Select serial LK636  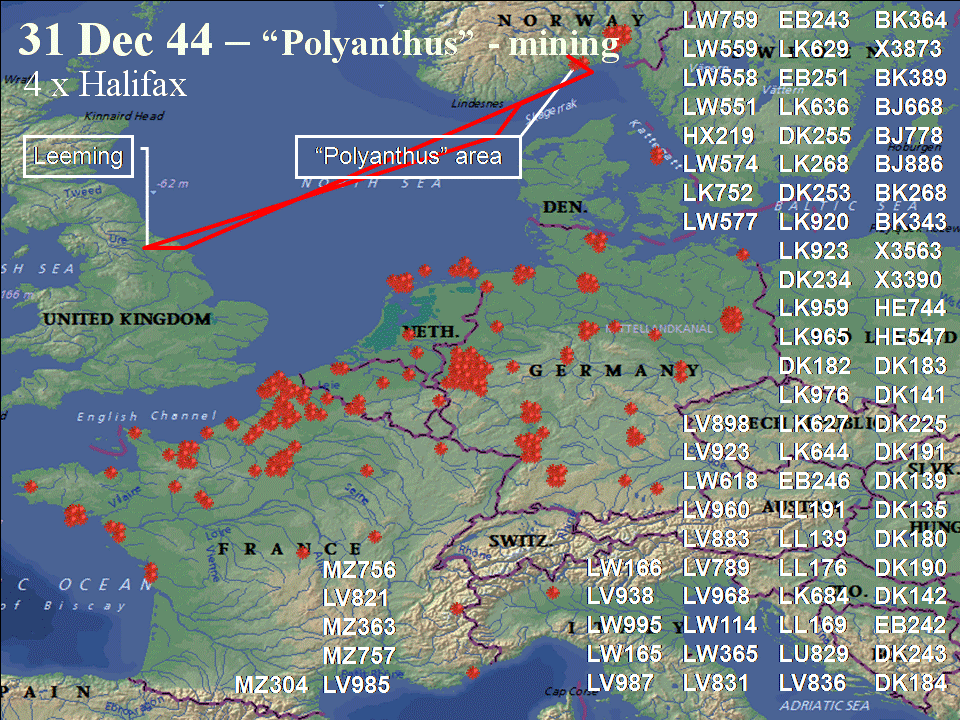pos(814,107)
